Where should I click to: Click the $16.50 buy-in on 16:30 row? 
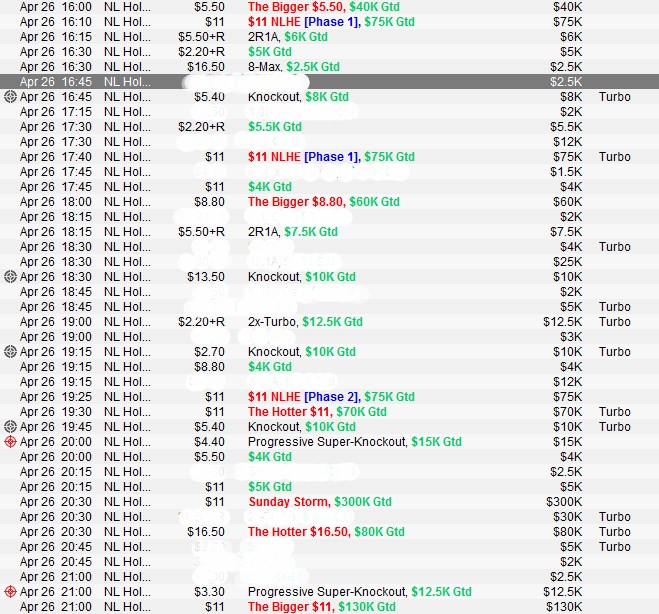click(206, 67)
